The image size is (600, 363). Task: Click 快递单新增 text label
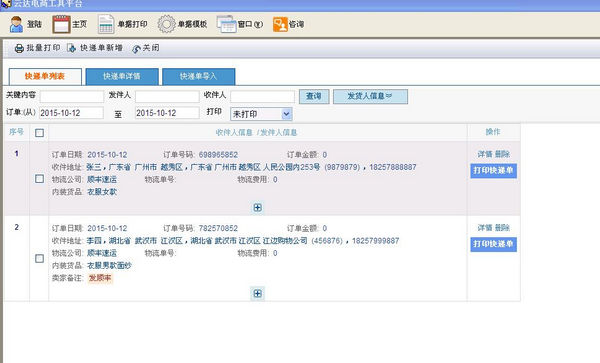pyautogui.click(x=101, y=48)
